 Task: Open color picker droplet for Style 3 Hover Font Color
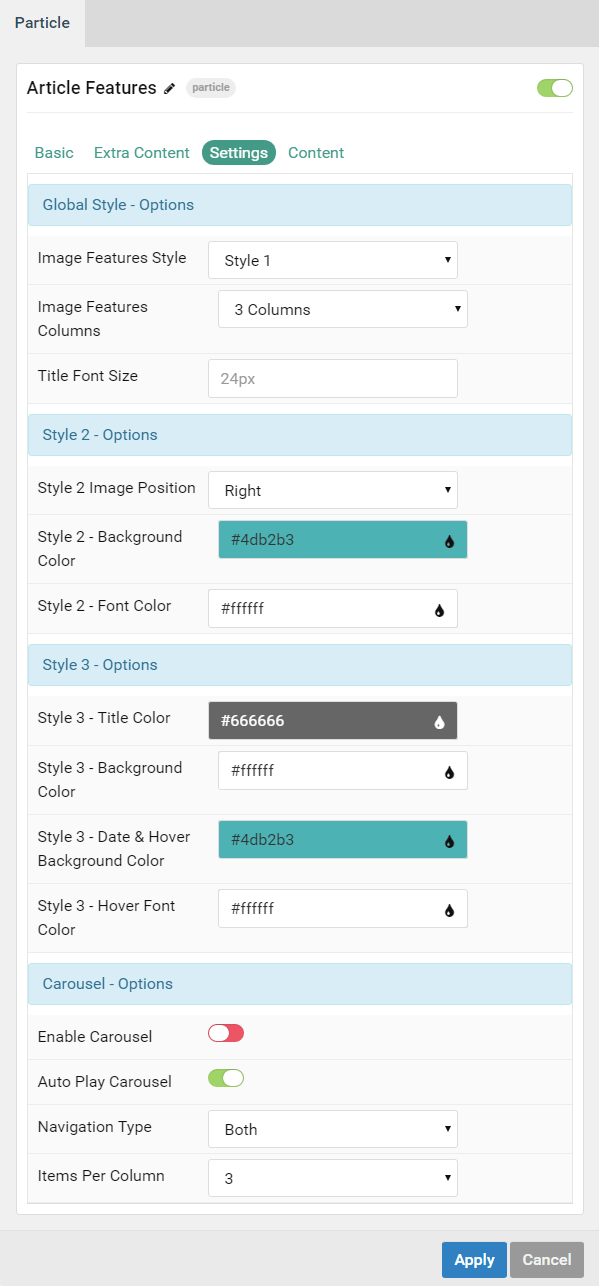(449, 910)
